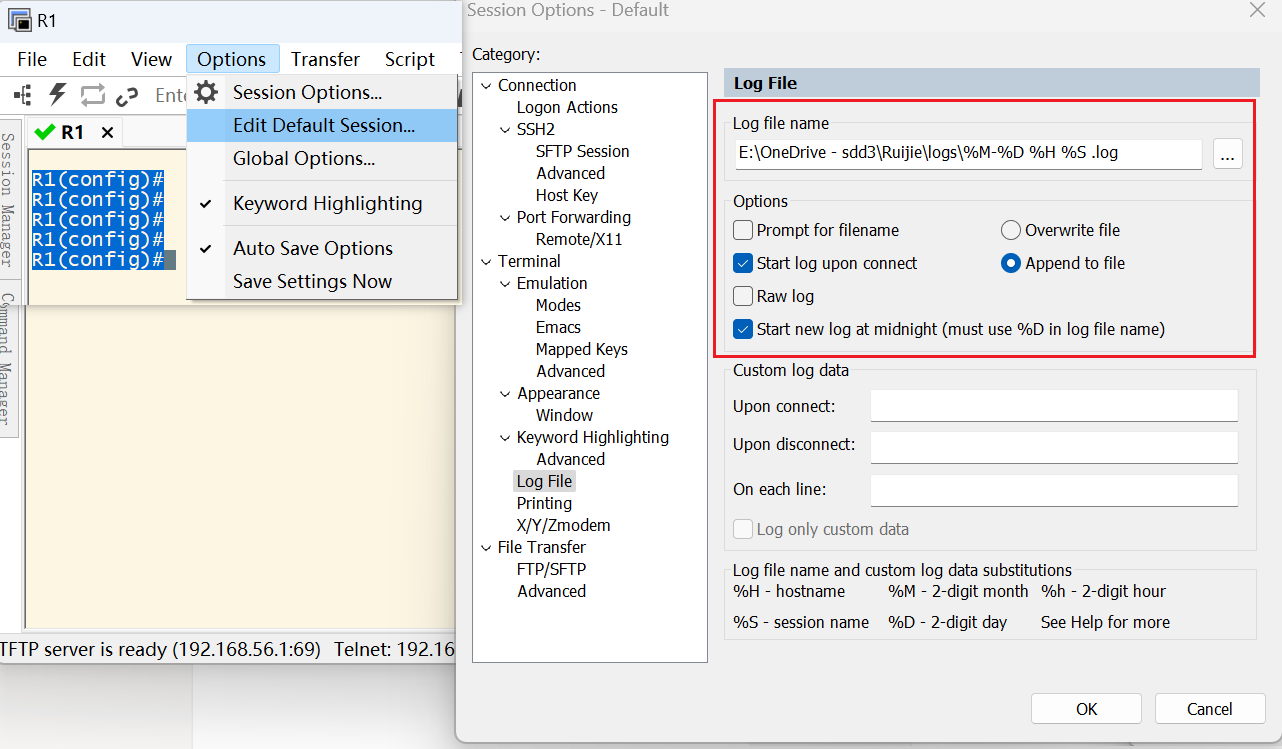
Task: Select the Append to file radio button
Action: pos(1010,263)
